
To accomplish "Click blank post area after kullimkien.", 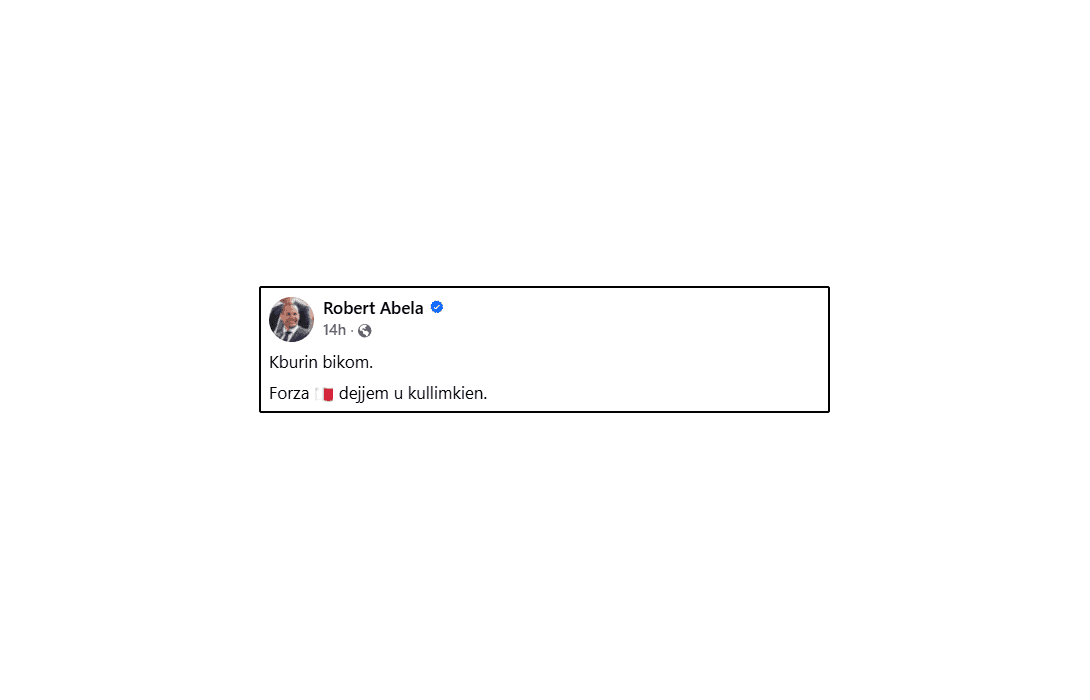I will pyautogui.click(x=655, y=393).
